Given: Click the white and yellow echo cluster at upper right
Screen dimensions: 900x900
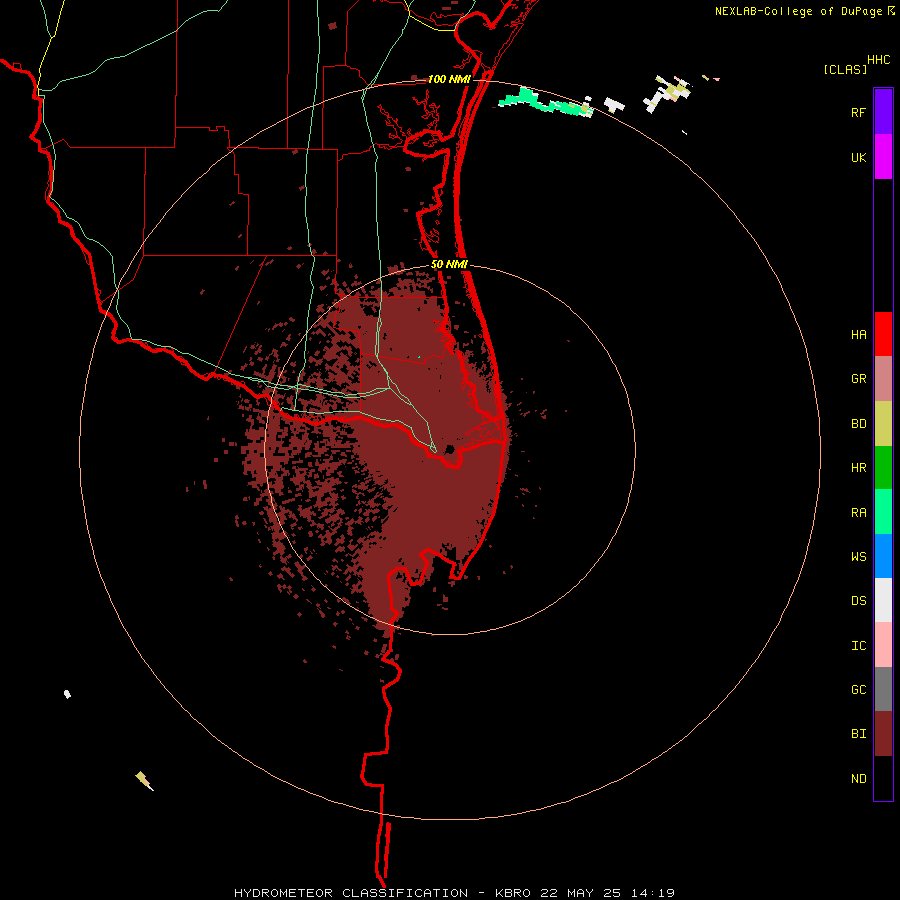Looking at the screenshot, I should point(667,94).
